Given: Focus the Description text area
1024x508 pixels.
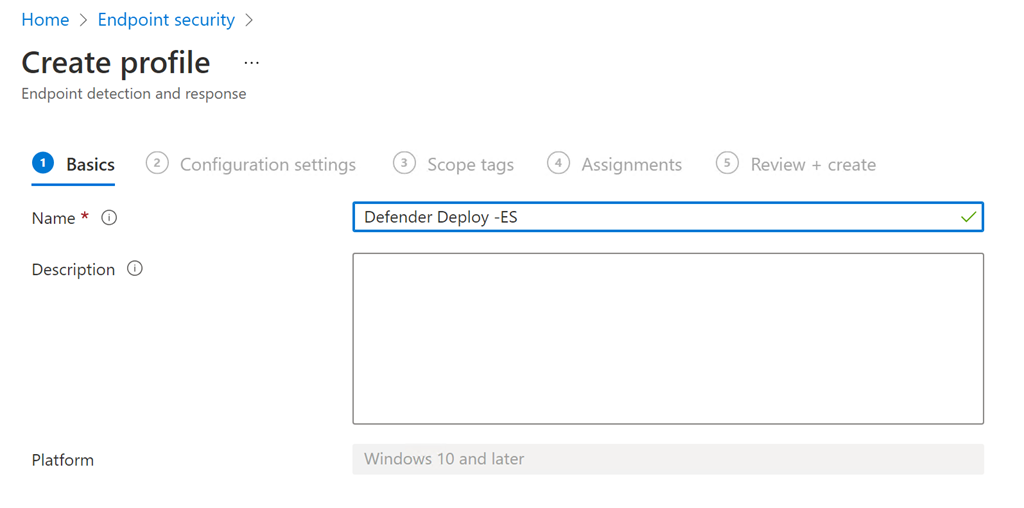Looking at the screenshot, I should tap(667, 338).
